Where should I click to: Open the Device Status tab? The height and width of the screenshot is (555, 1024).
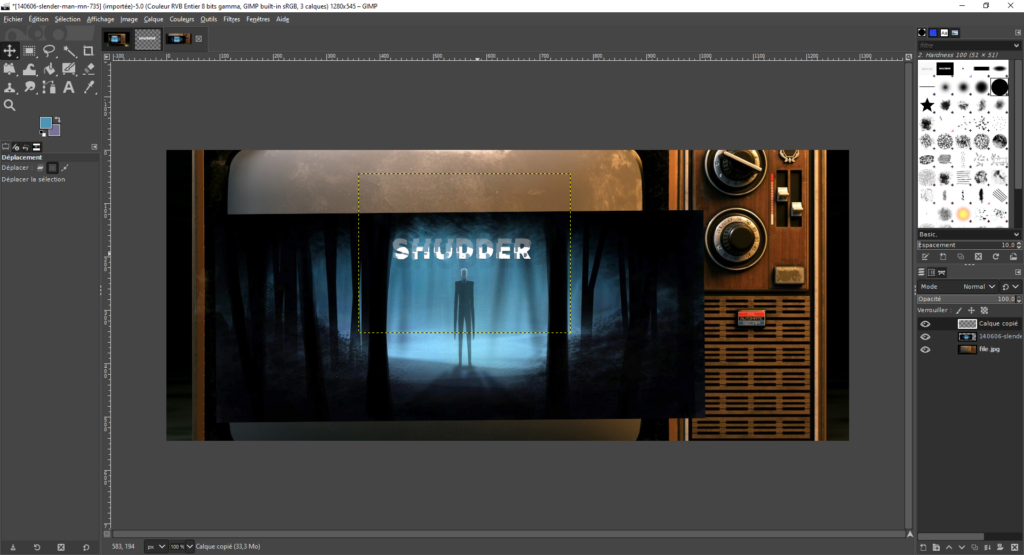click(16, 147)
